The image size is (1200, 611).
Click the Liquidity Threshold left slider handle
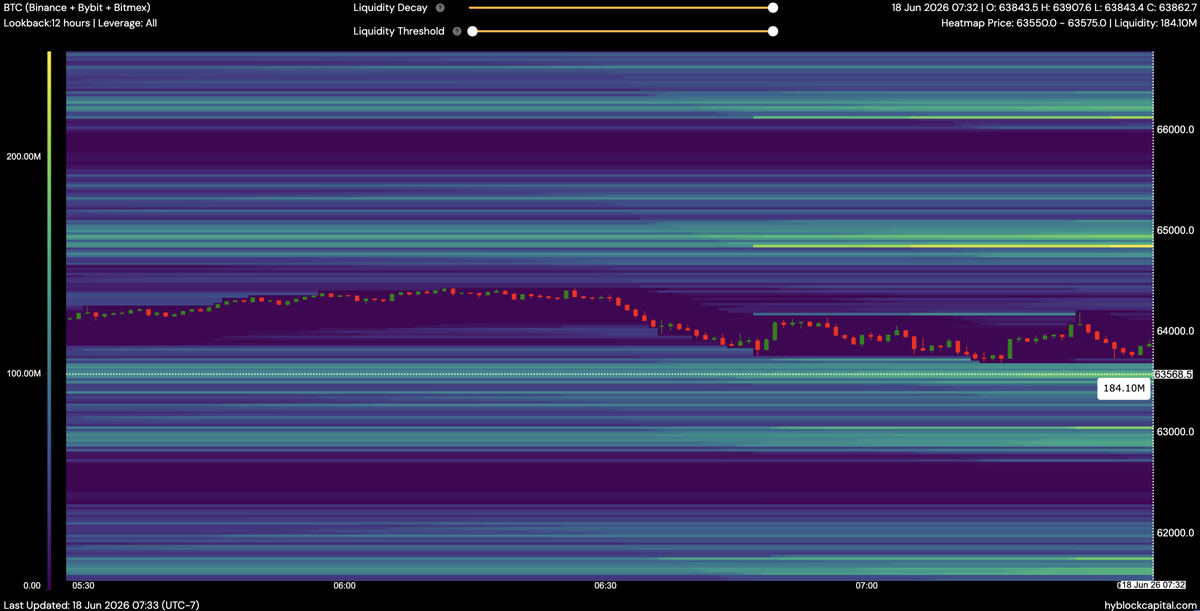[x=472, y=31]
